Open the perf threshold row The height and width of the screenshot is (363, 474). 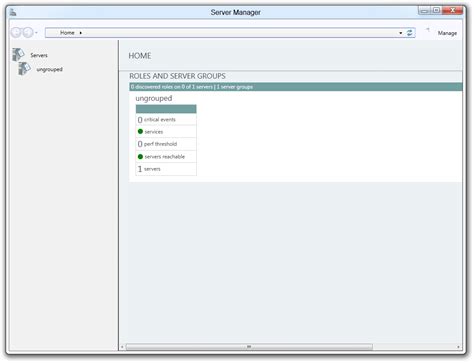166,144
